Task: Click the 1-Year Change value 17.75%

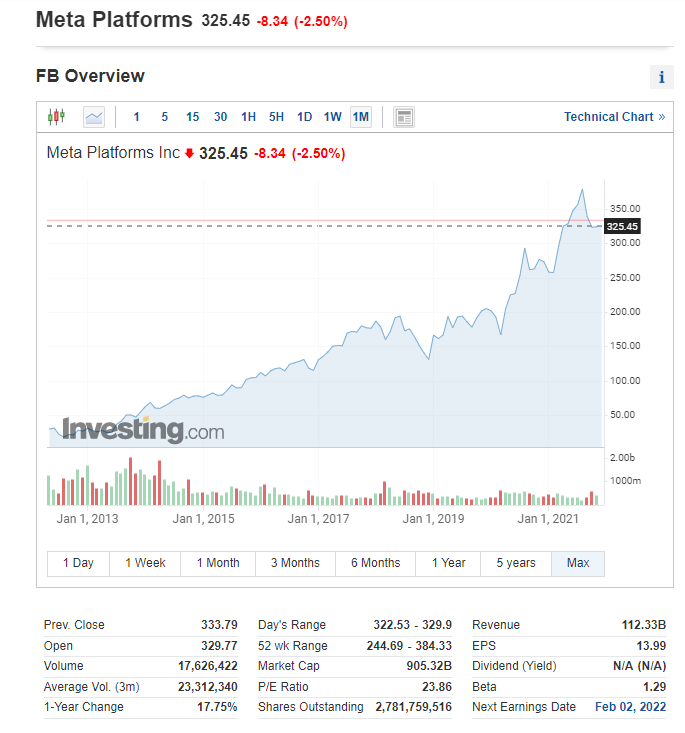Action: tap(217, 707)
